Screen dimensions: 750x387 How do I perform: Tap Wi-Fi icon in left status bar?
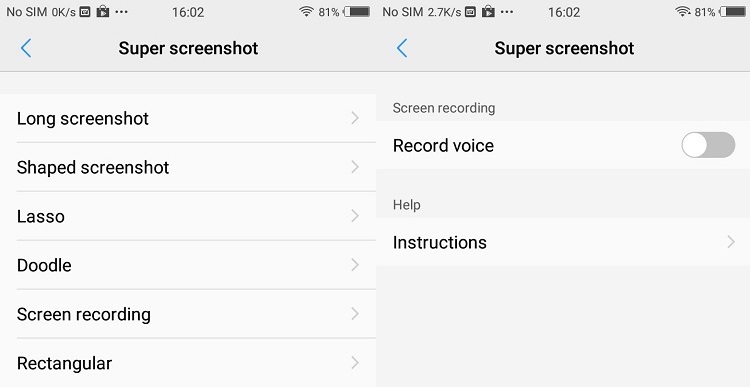tap(306, 11)
